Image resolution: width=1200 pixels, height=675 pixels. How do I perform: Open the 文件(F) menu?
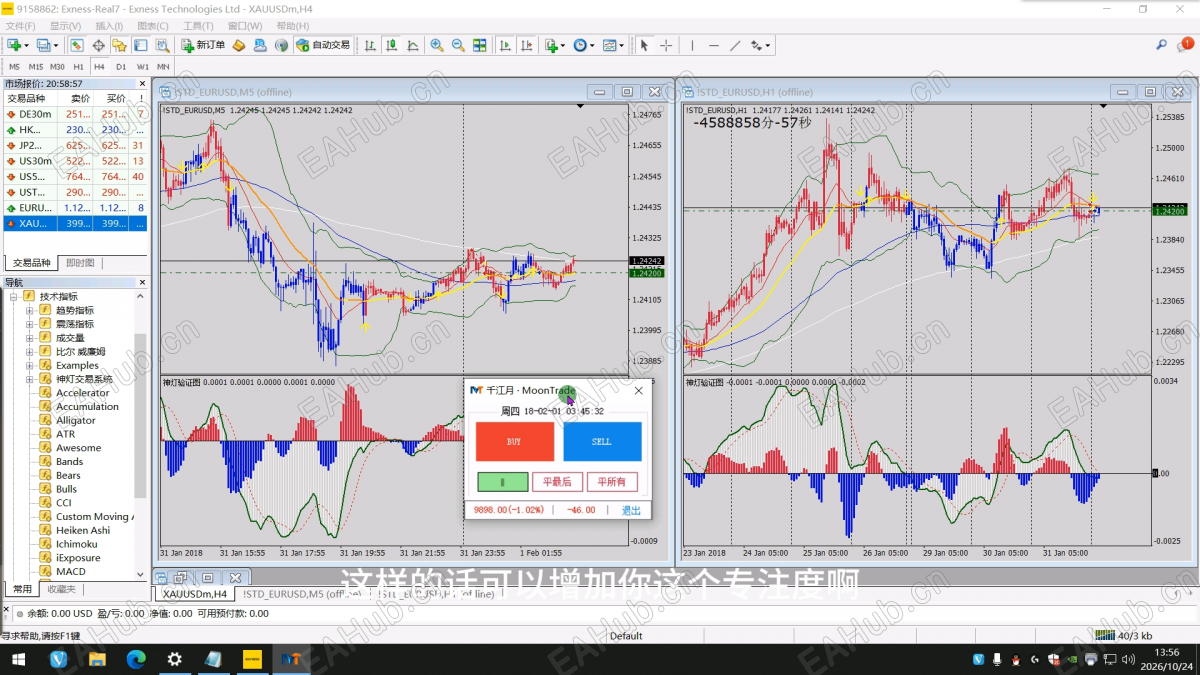(x=20, y=26)
